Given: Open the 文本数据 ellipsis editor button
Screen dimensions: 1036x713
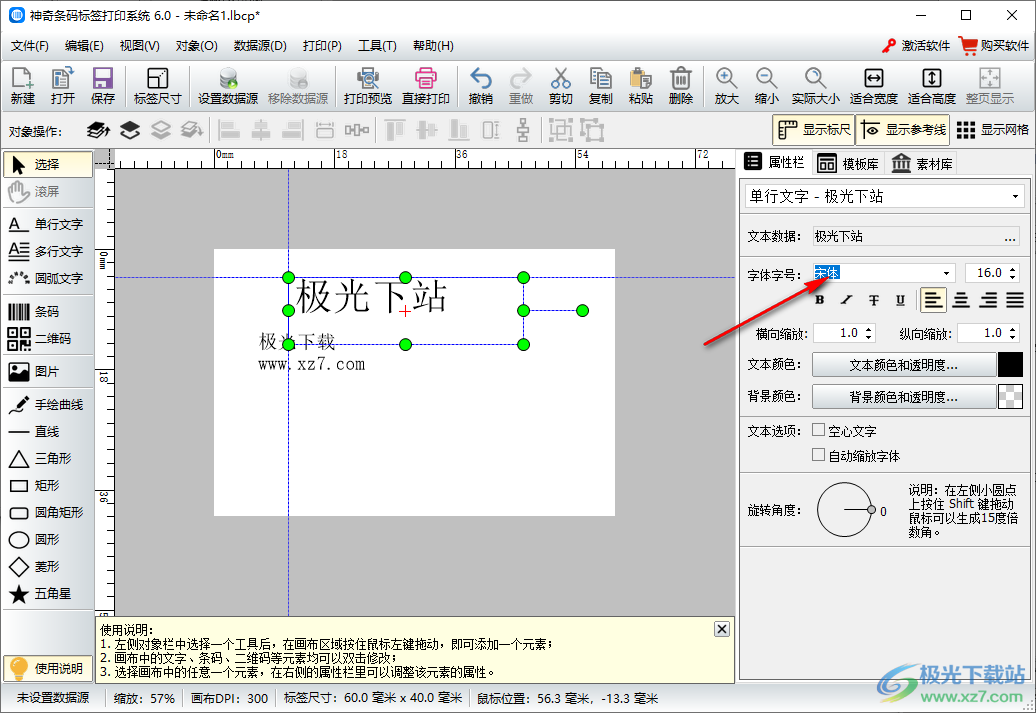Looking at the screenshot, I should point(1010,237).
